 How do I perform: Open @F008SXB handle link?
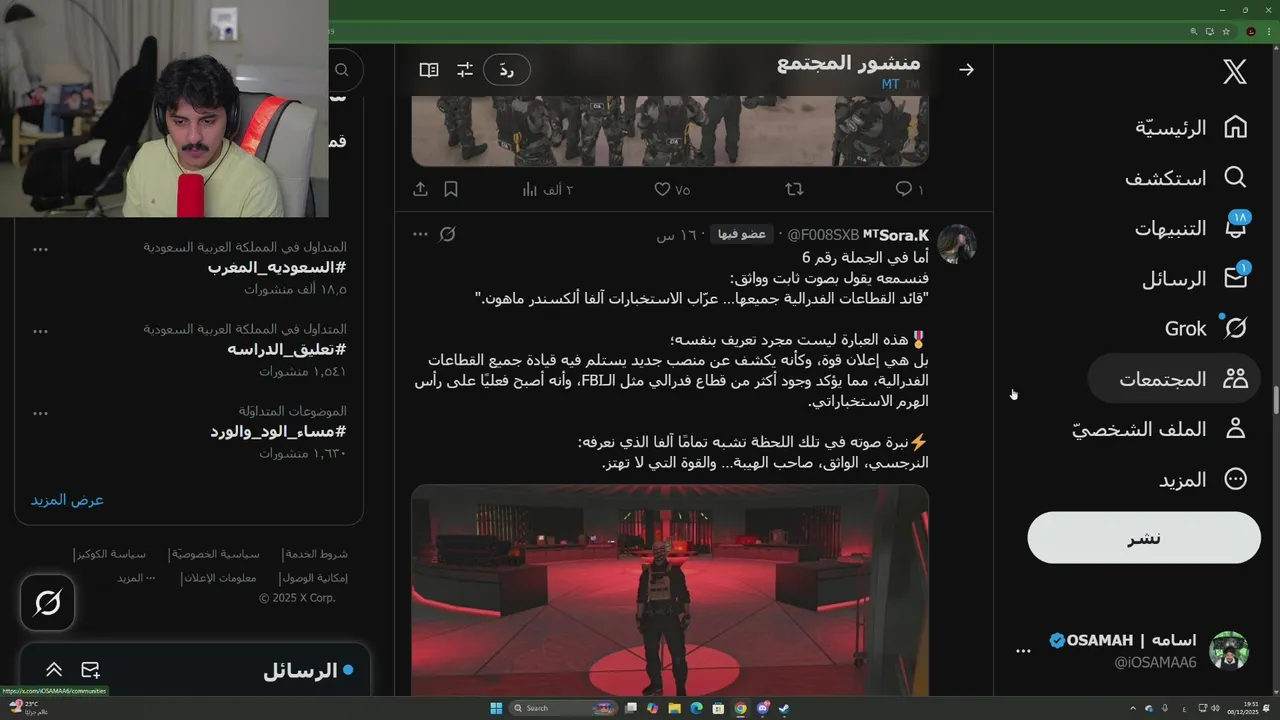coord(822,234)
